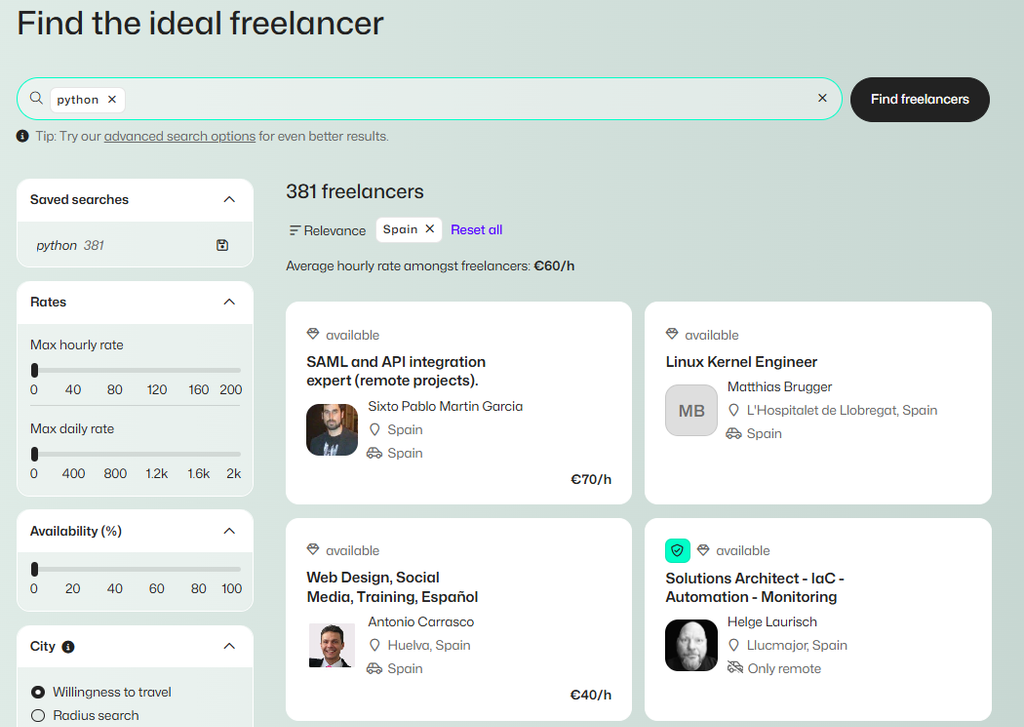Click Reset all filters link
Viewport: 1024px width, 727px height.
tap(476, 230)
